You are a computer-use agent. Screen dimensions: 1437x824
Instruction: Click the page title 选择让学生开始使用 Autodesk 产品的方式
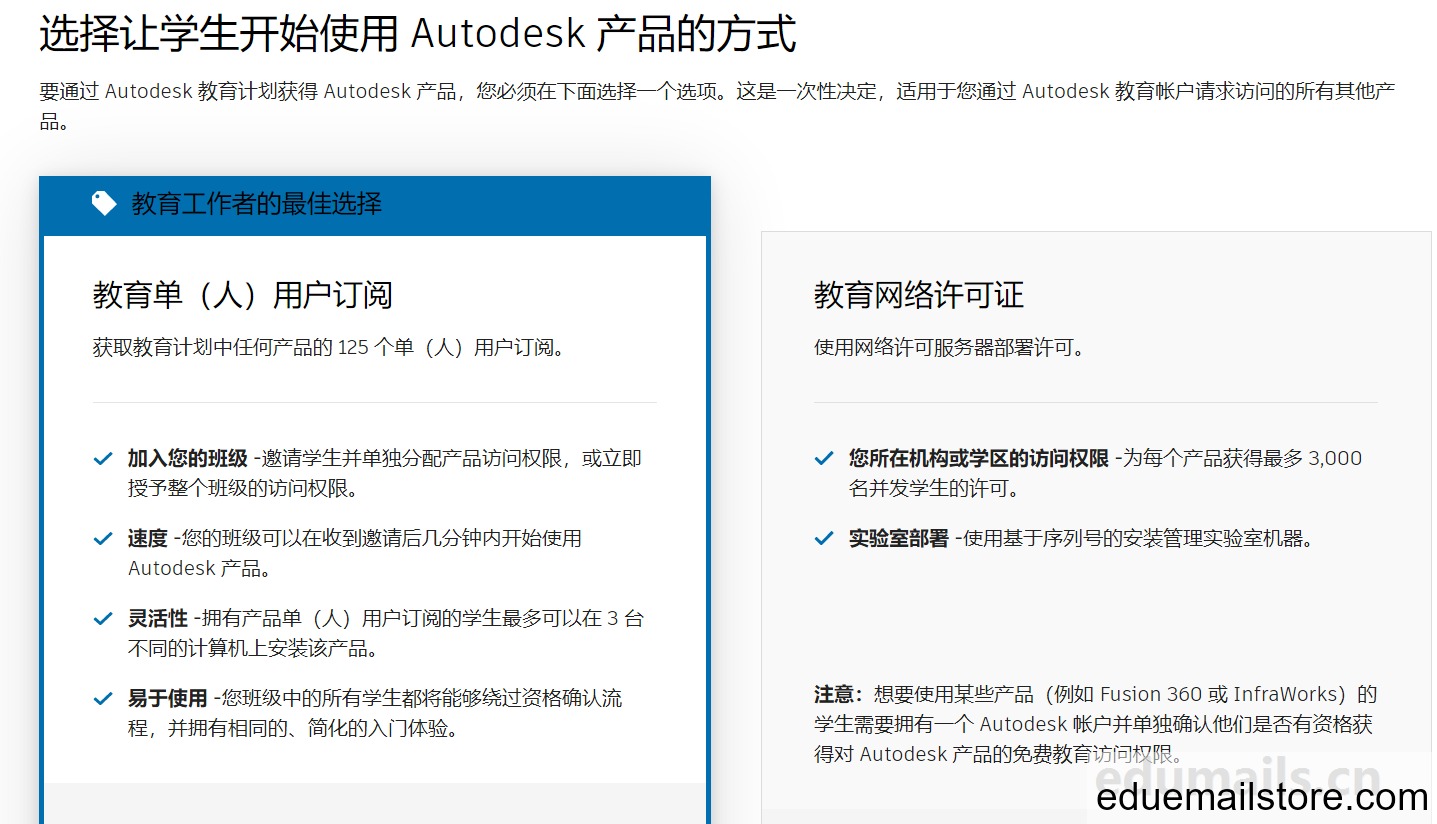418,34
